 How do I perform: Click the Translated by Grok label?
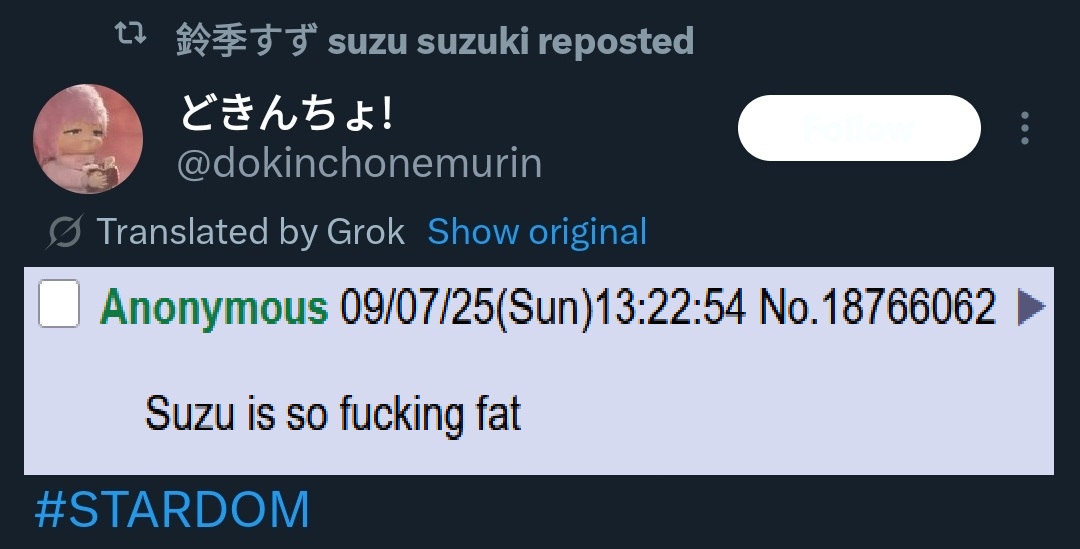point(251,231)
